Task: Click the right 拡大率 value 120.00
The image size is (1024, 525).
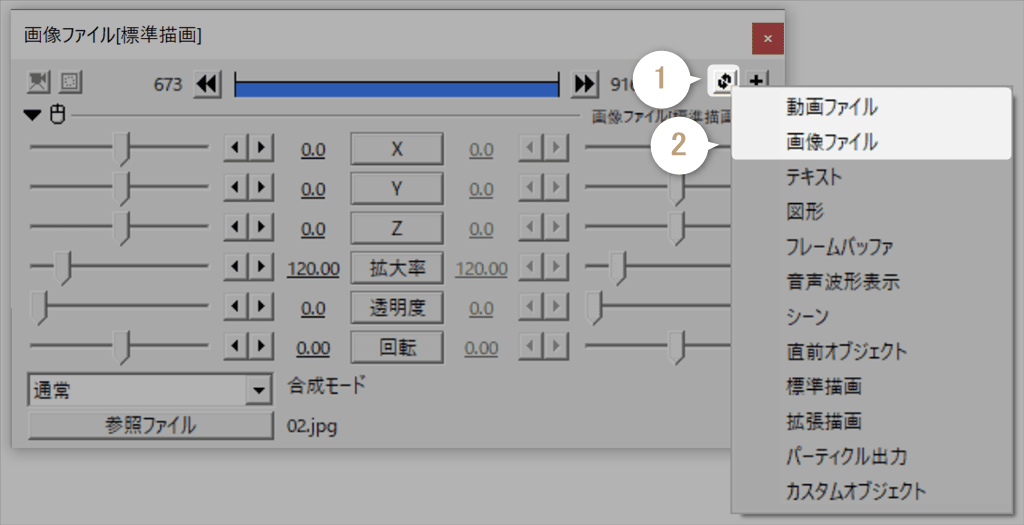Action: [481, 269]
